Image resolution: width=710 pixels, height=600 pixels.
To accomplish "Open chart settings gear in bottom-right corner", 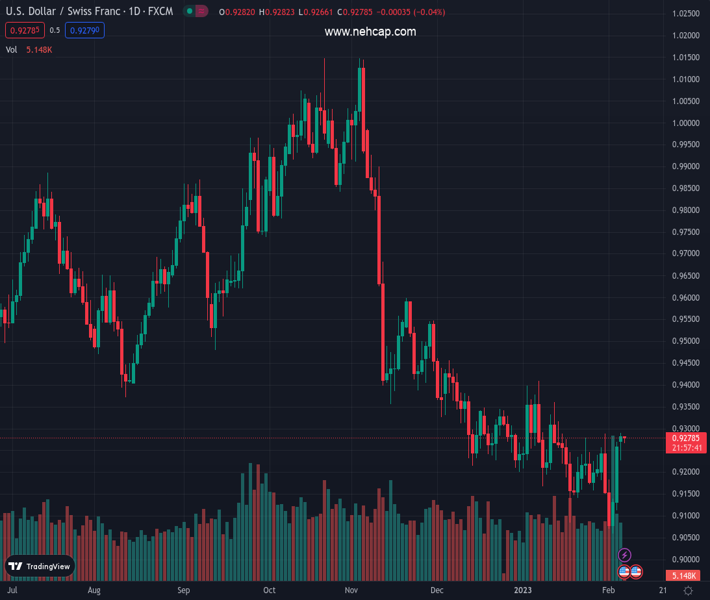I will [x=688, y=591].
